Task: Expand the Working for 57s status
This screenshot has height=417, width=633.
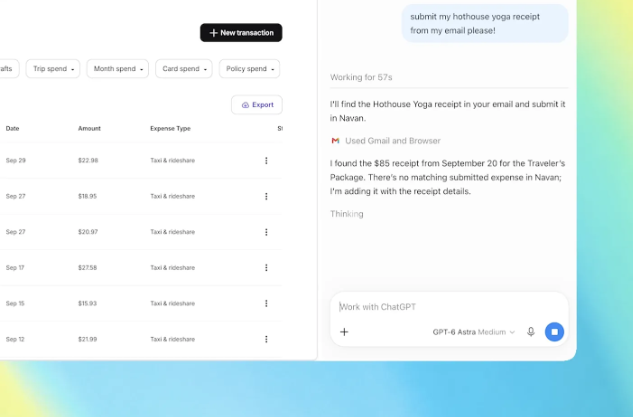Action: (x=361, y=77)
